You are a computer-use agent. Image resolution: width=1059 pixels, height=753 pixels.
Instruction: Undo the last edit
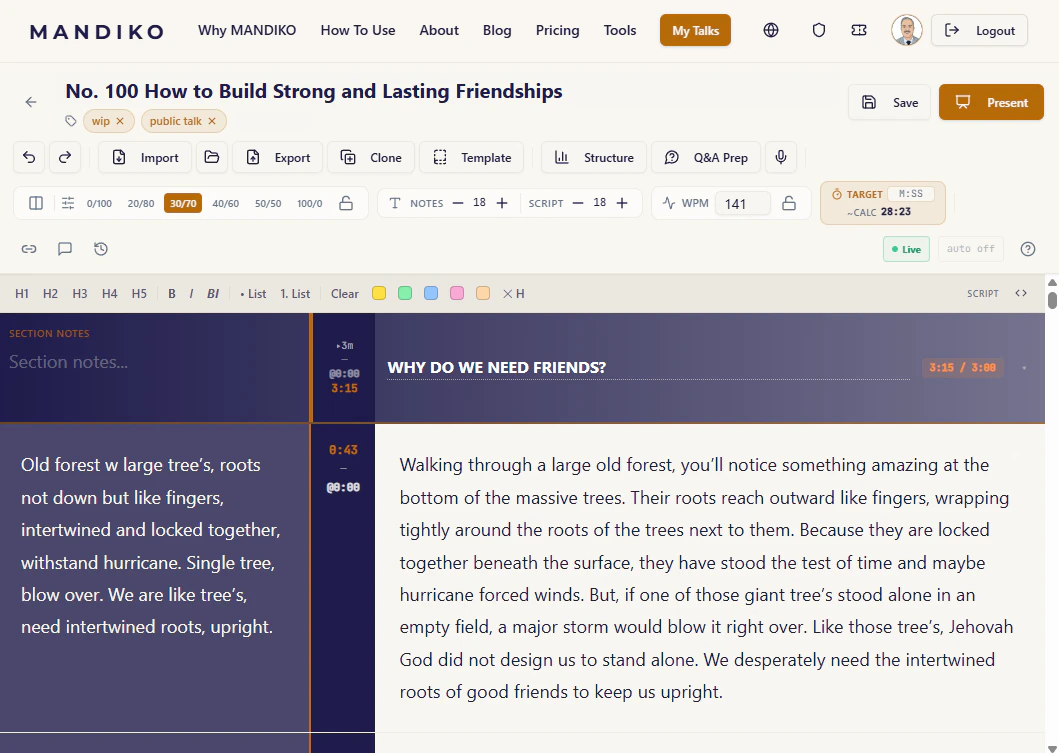coord(29,157)
